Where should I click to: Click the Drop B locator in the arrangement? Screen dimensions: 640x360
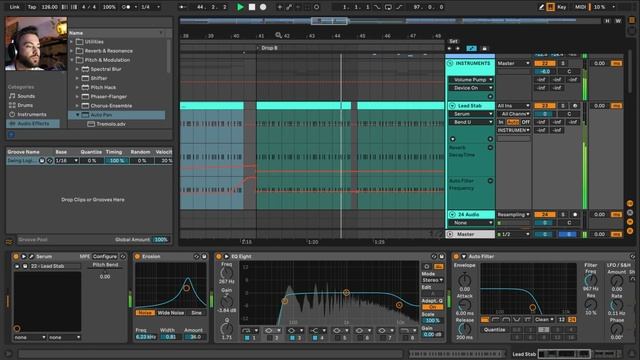point(269,48)
